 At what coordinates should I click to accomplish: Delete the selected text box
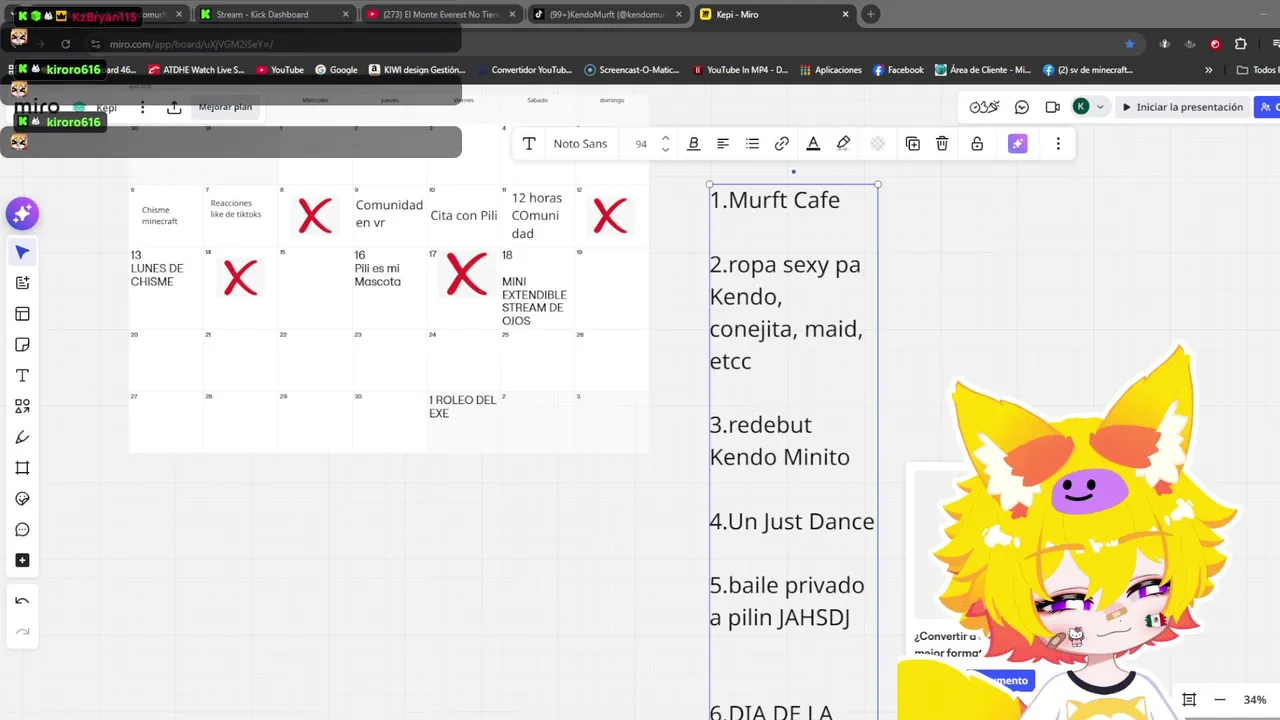click(x=942, y=144)
